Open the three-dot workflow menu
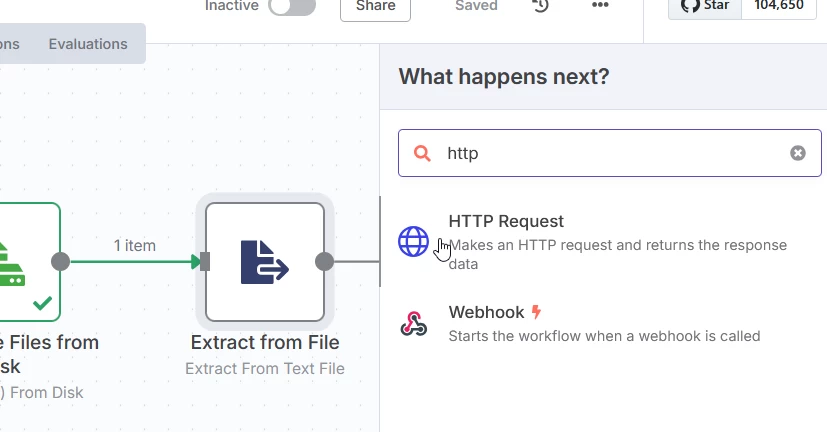The height and width of the screenshot is (432, 827). click(600, 6)
